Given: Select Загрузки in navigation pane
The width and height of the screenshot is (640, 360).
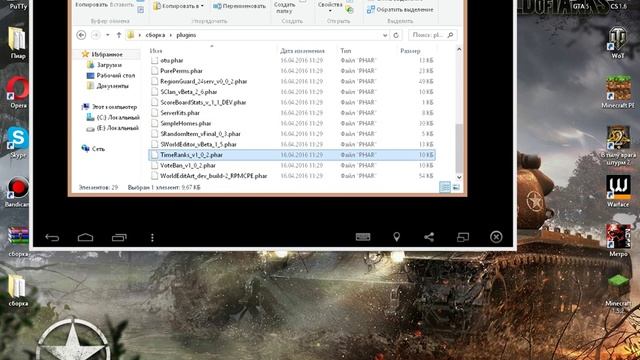Looking at the screenshot, I should [x=104, y=64].
